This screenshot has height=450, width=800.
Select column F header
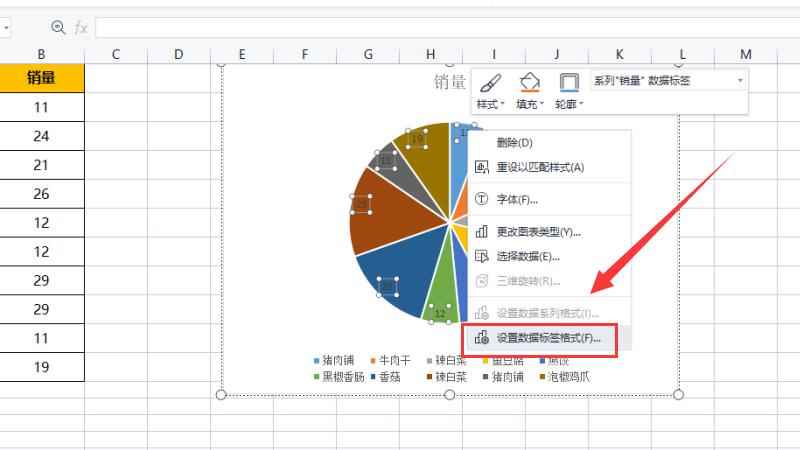305,54
